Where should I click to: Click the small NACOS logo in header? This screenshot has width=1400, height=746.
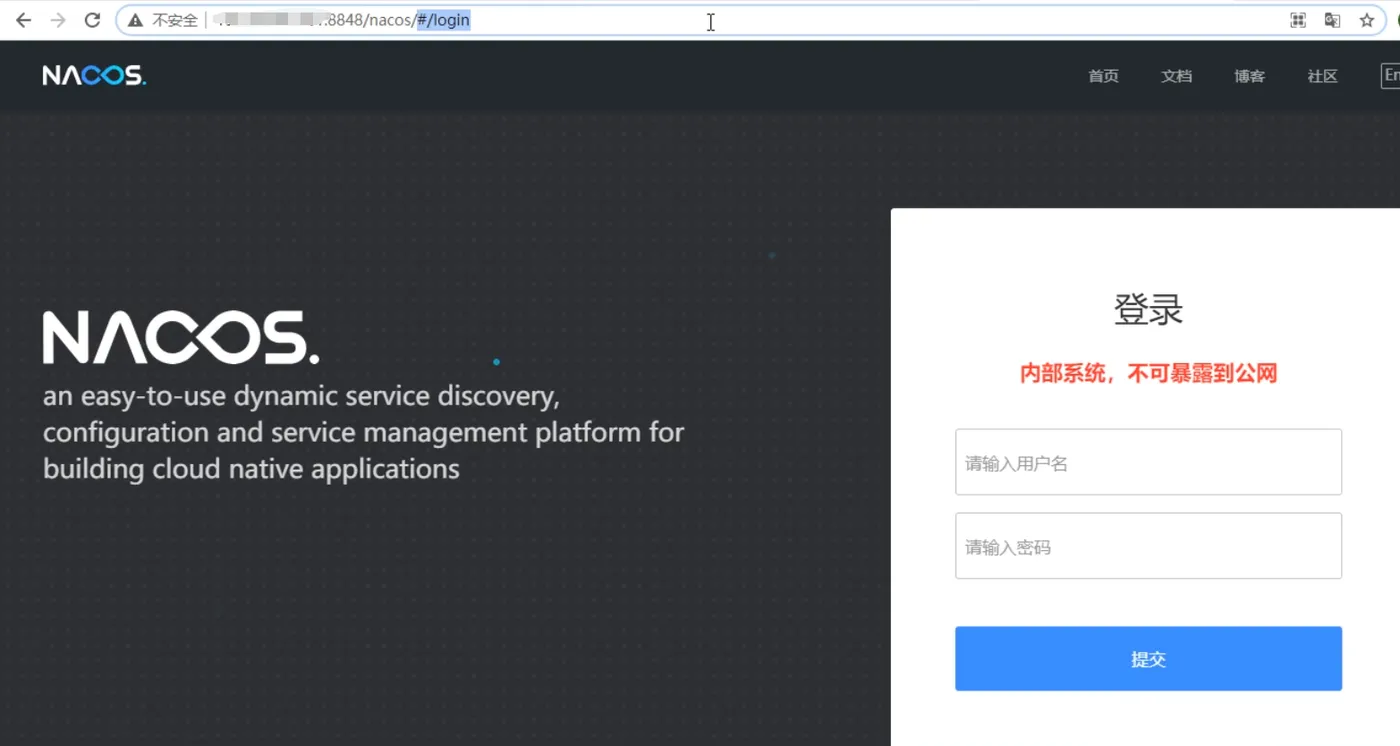[94, 75]
